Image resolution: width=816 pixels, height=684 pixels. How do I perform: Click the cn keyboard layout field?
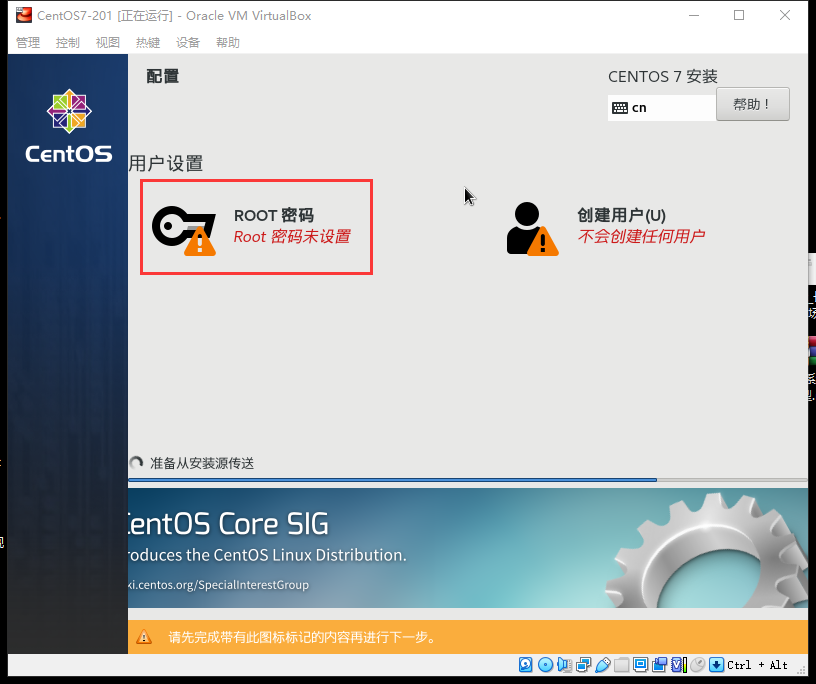pyautogui.click(x=662, y=108)
